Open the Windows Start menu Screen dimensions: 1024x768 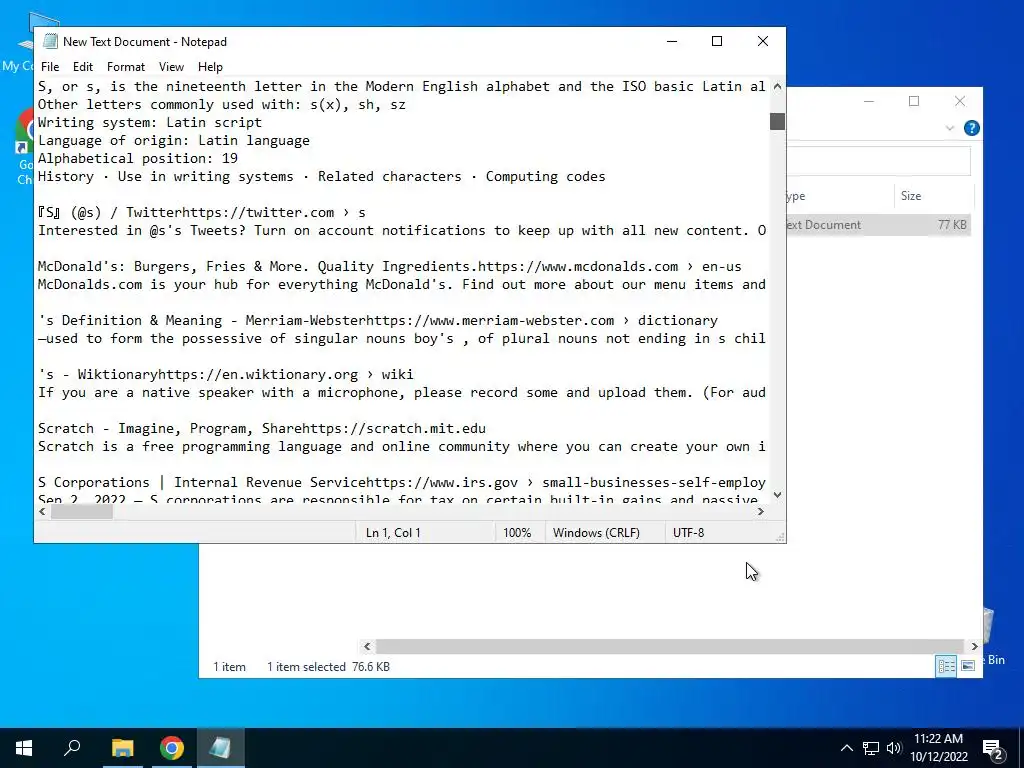[24, 748]
